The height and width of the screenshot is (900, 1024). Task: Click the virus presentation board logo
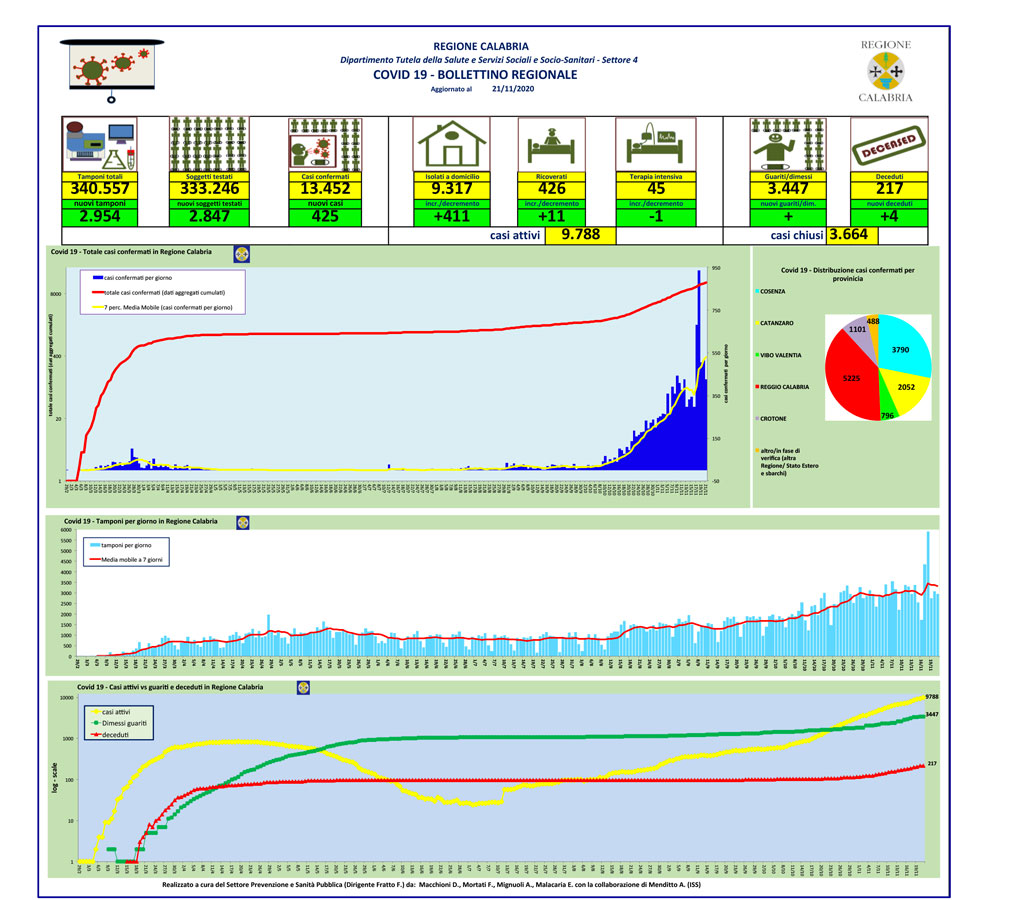tap(112, 70)
